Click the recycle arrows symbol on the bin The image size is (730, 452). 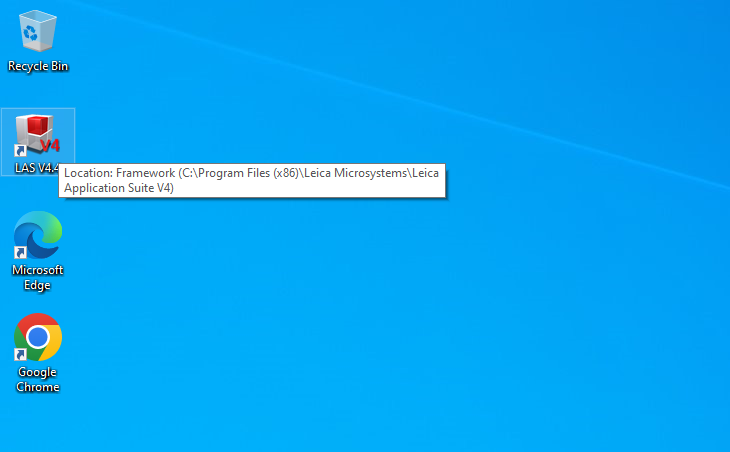point(31,33)
